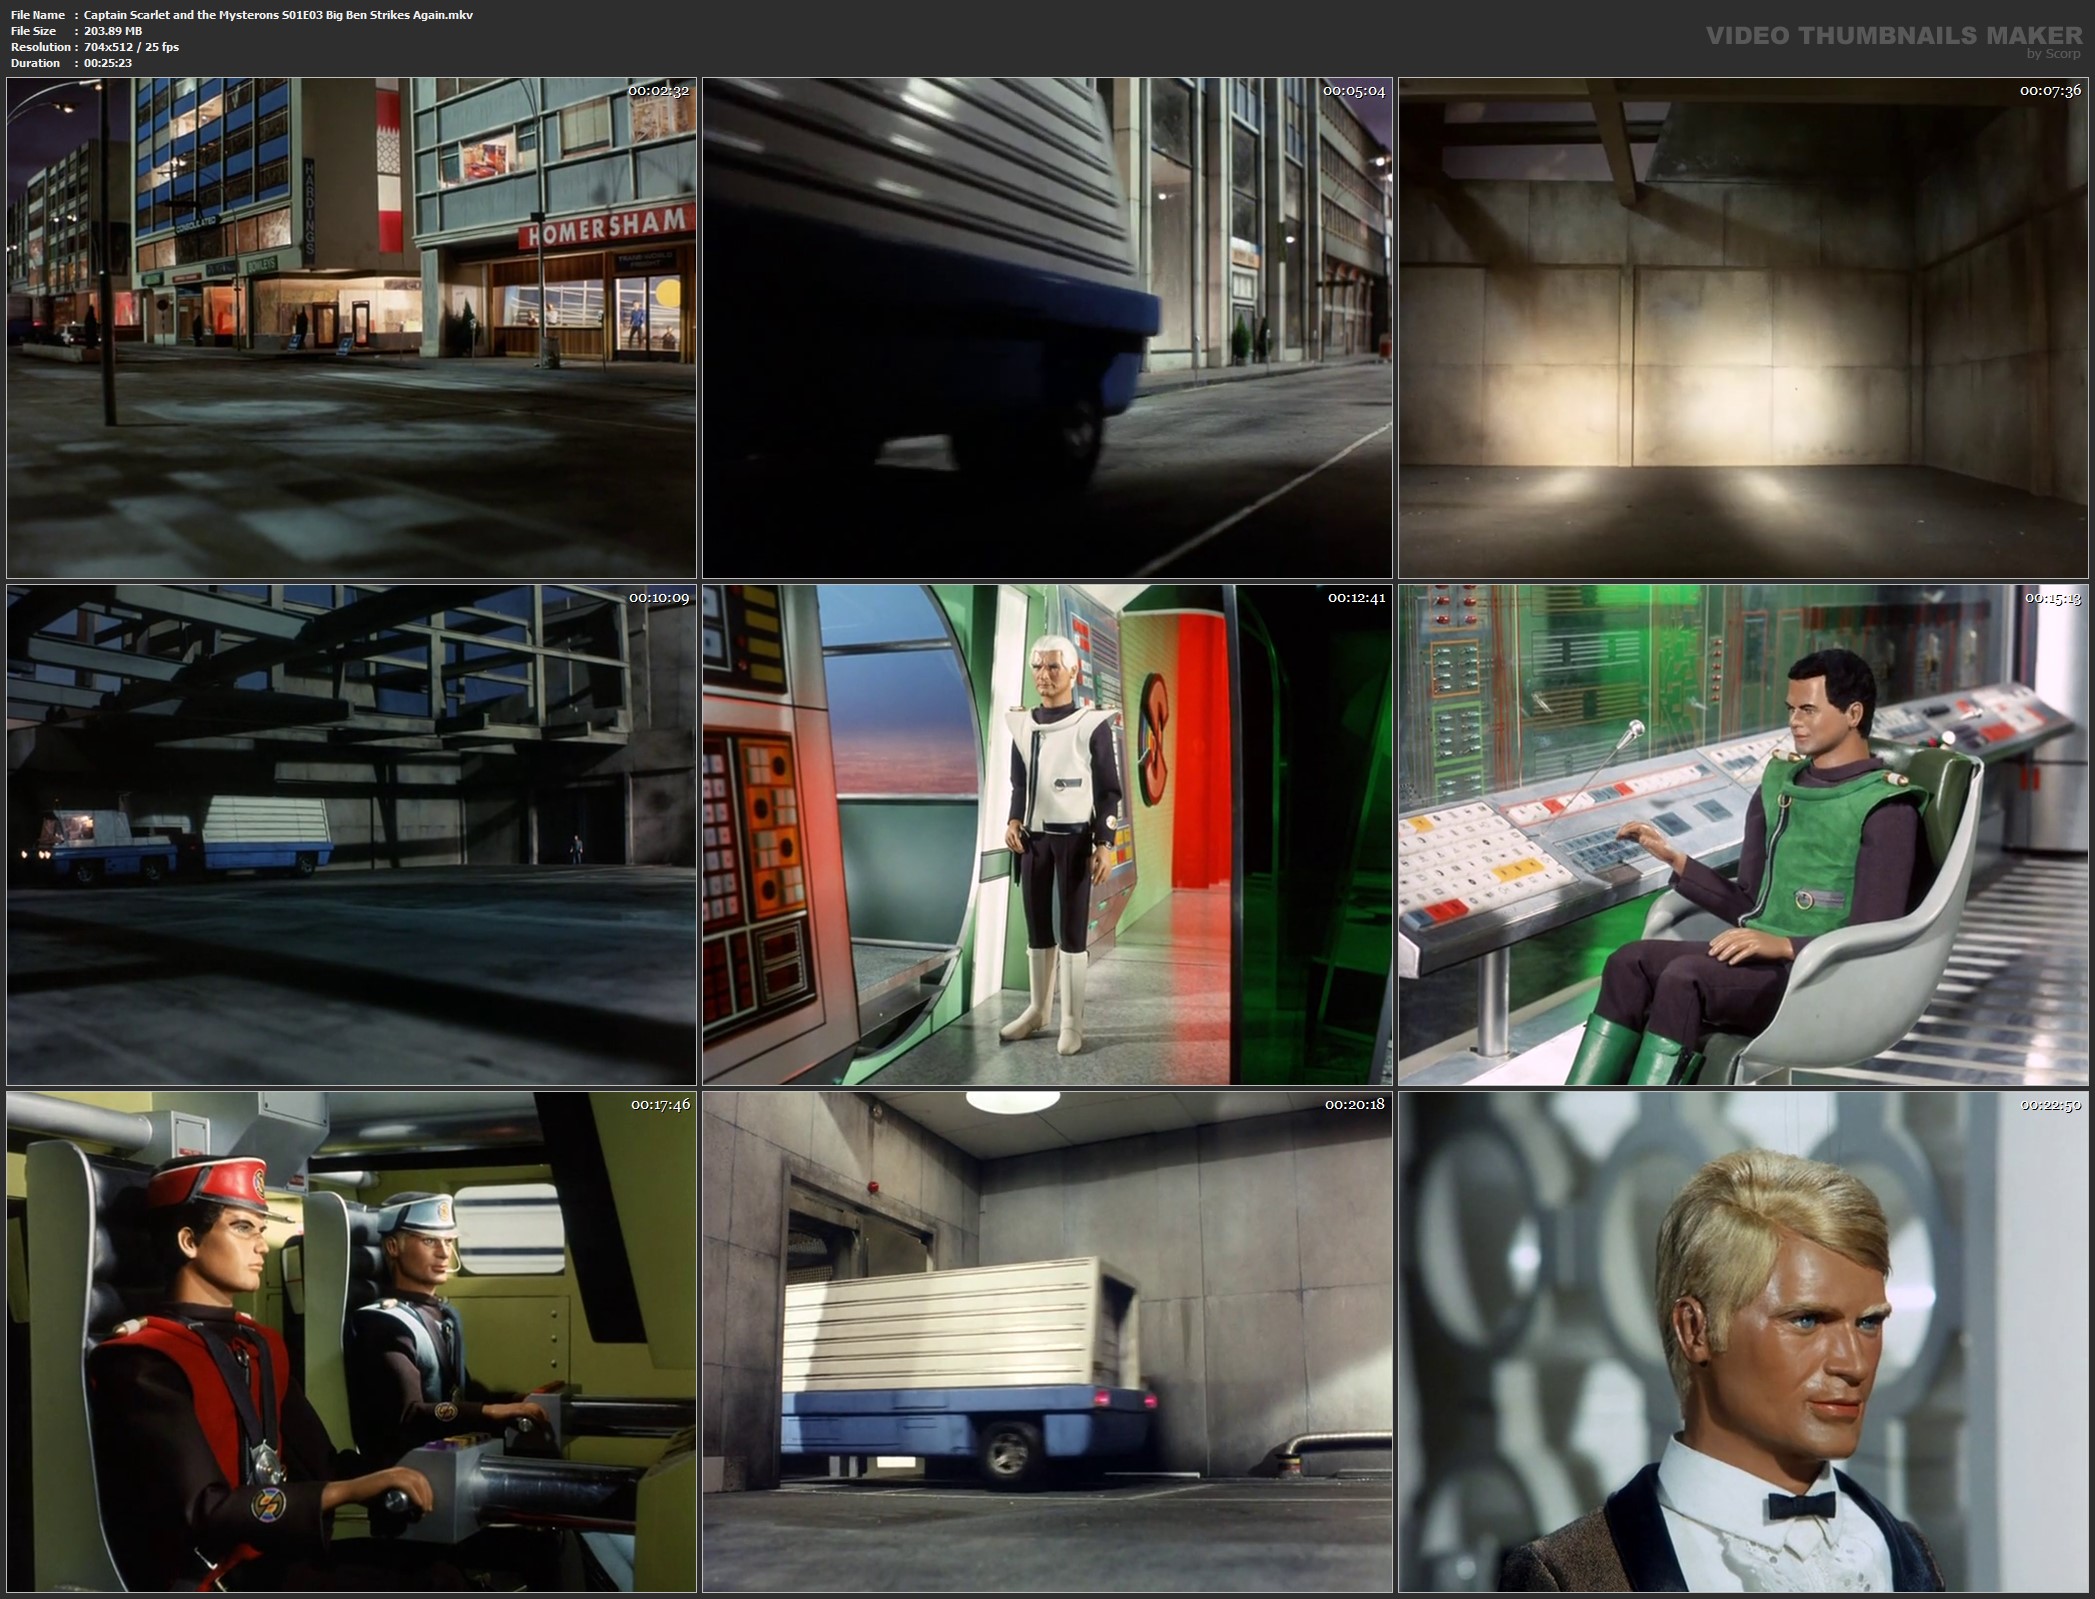Click the 00:10:09 car park thumbnail
The width and height of the screenshot is (2095, 1599).
pos(351,835)
